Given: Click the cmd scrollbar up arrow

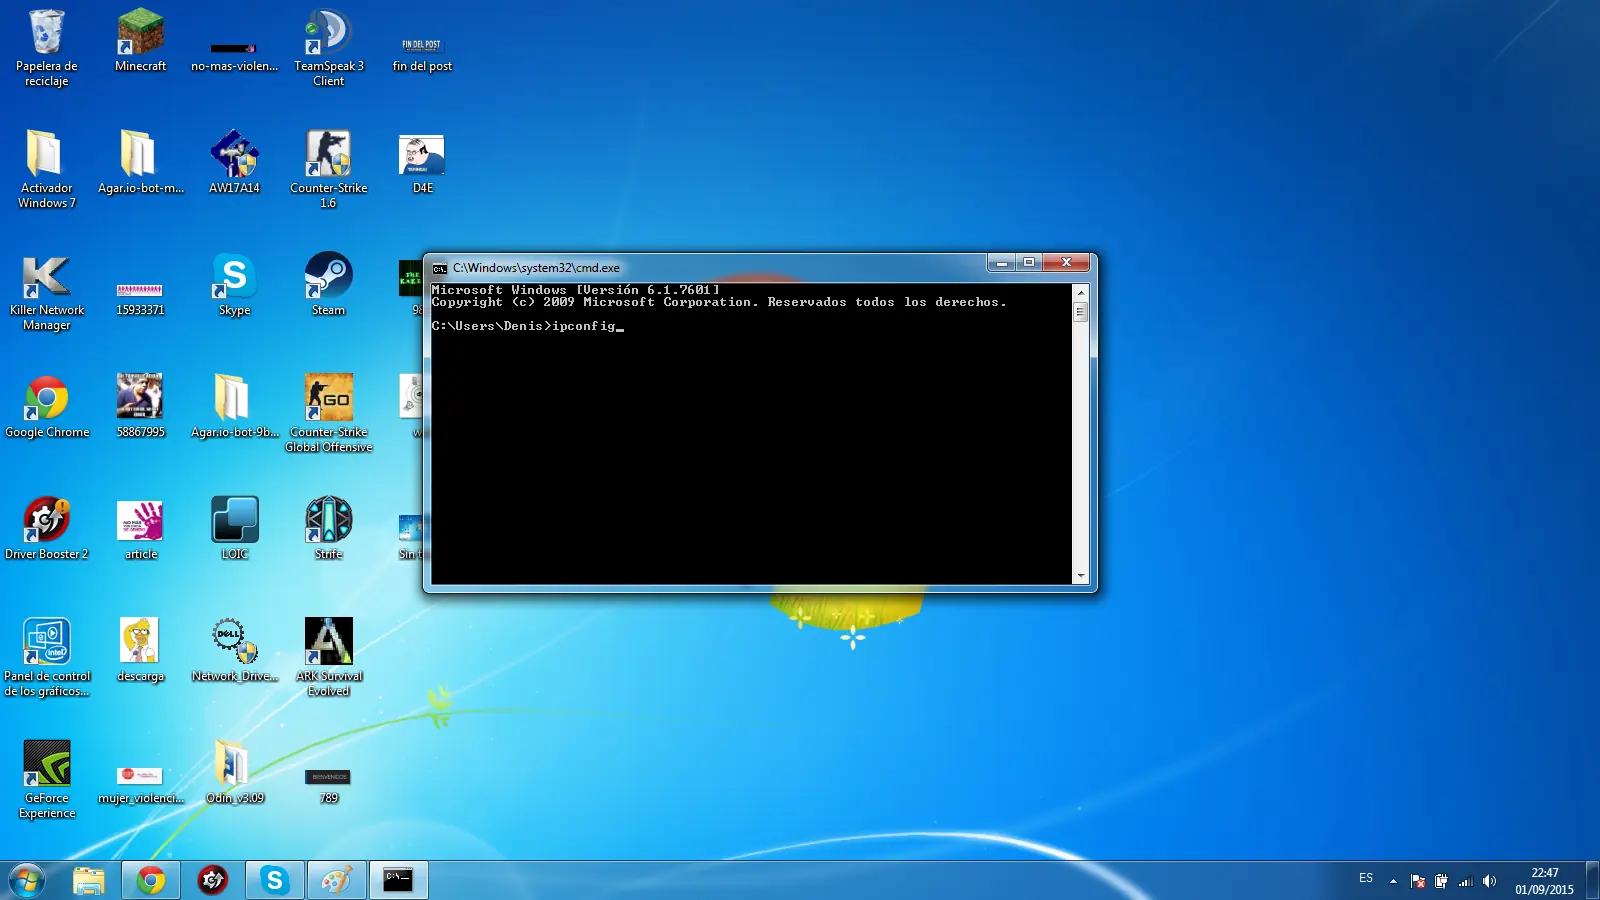Looking at the screenshot, I should pyautogui.click(x=1080, y=292).
